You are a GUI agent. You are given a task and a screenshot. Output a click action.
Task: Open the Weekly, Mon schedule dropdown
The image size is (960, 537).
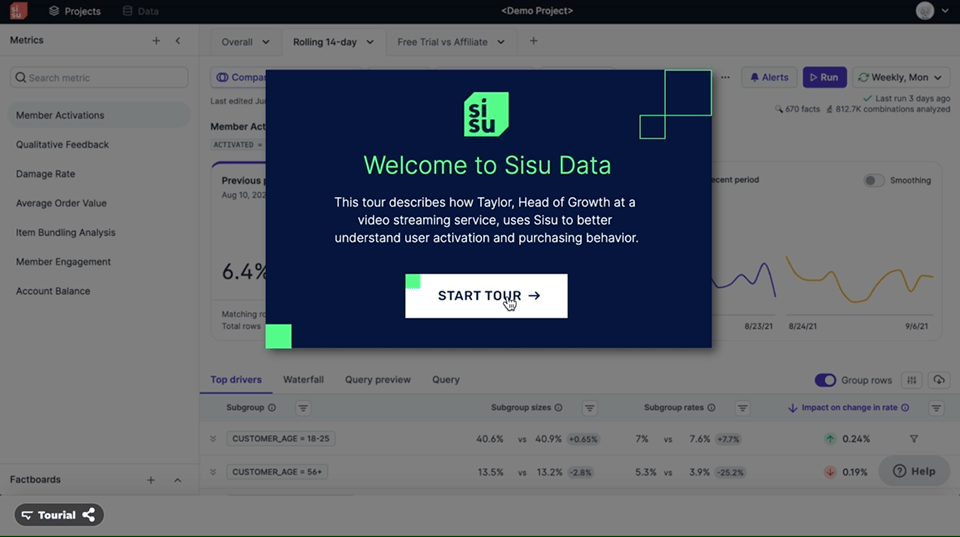coord(901,77)
